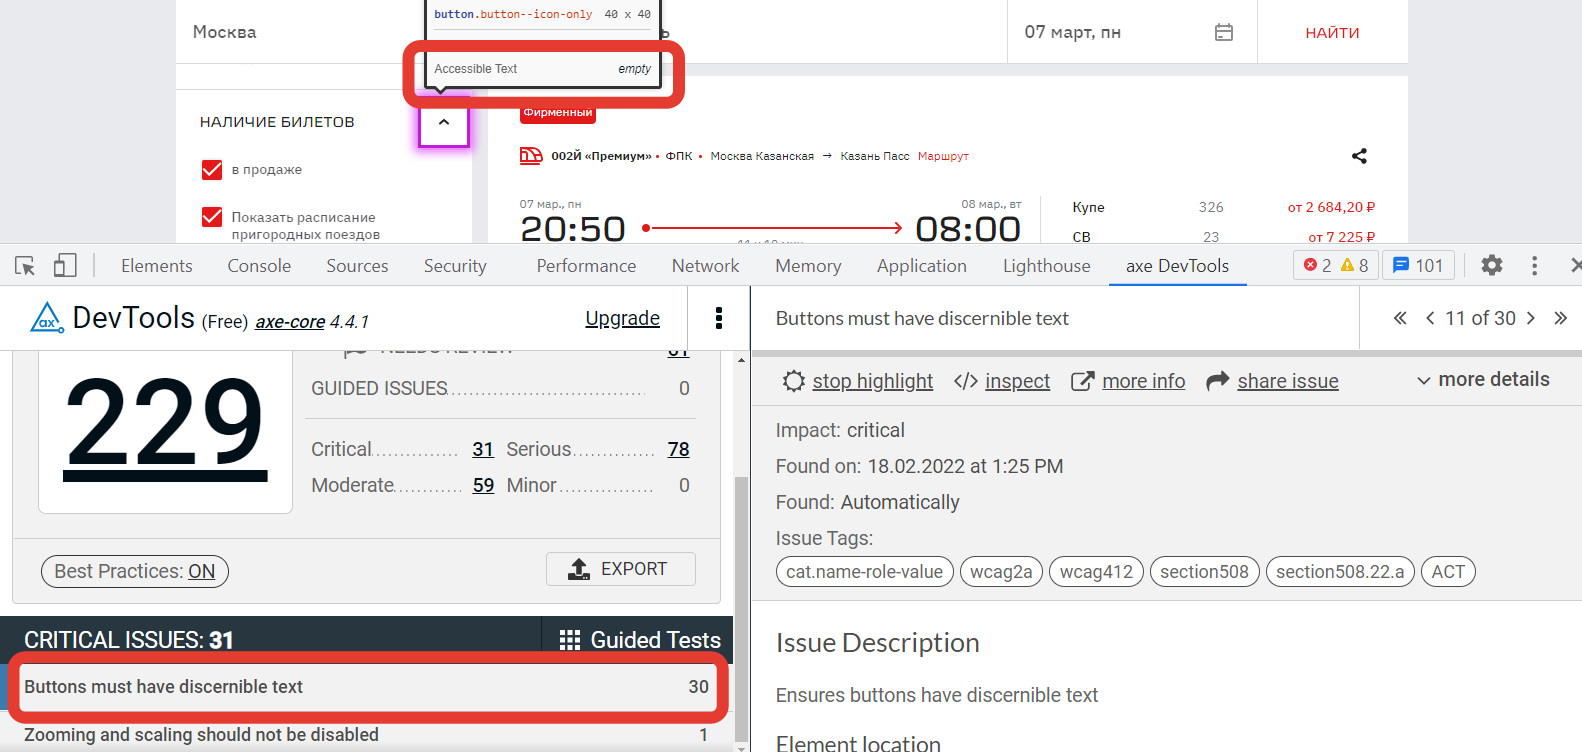The height and width of the screenshot is (752, 1582).
Task: Select 'Buttons must have discernible text' issue row
Action: (x=366, y=687)
